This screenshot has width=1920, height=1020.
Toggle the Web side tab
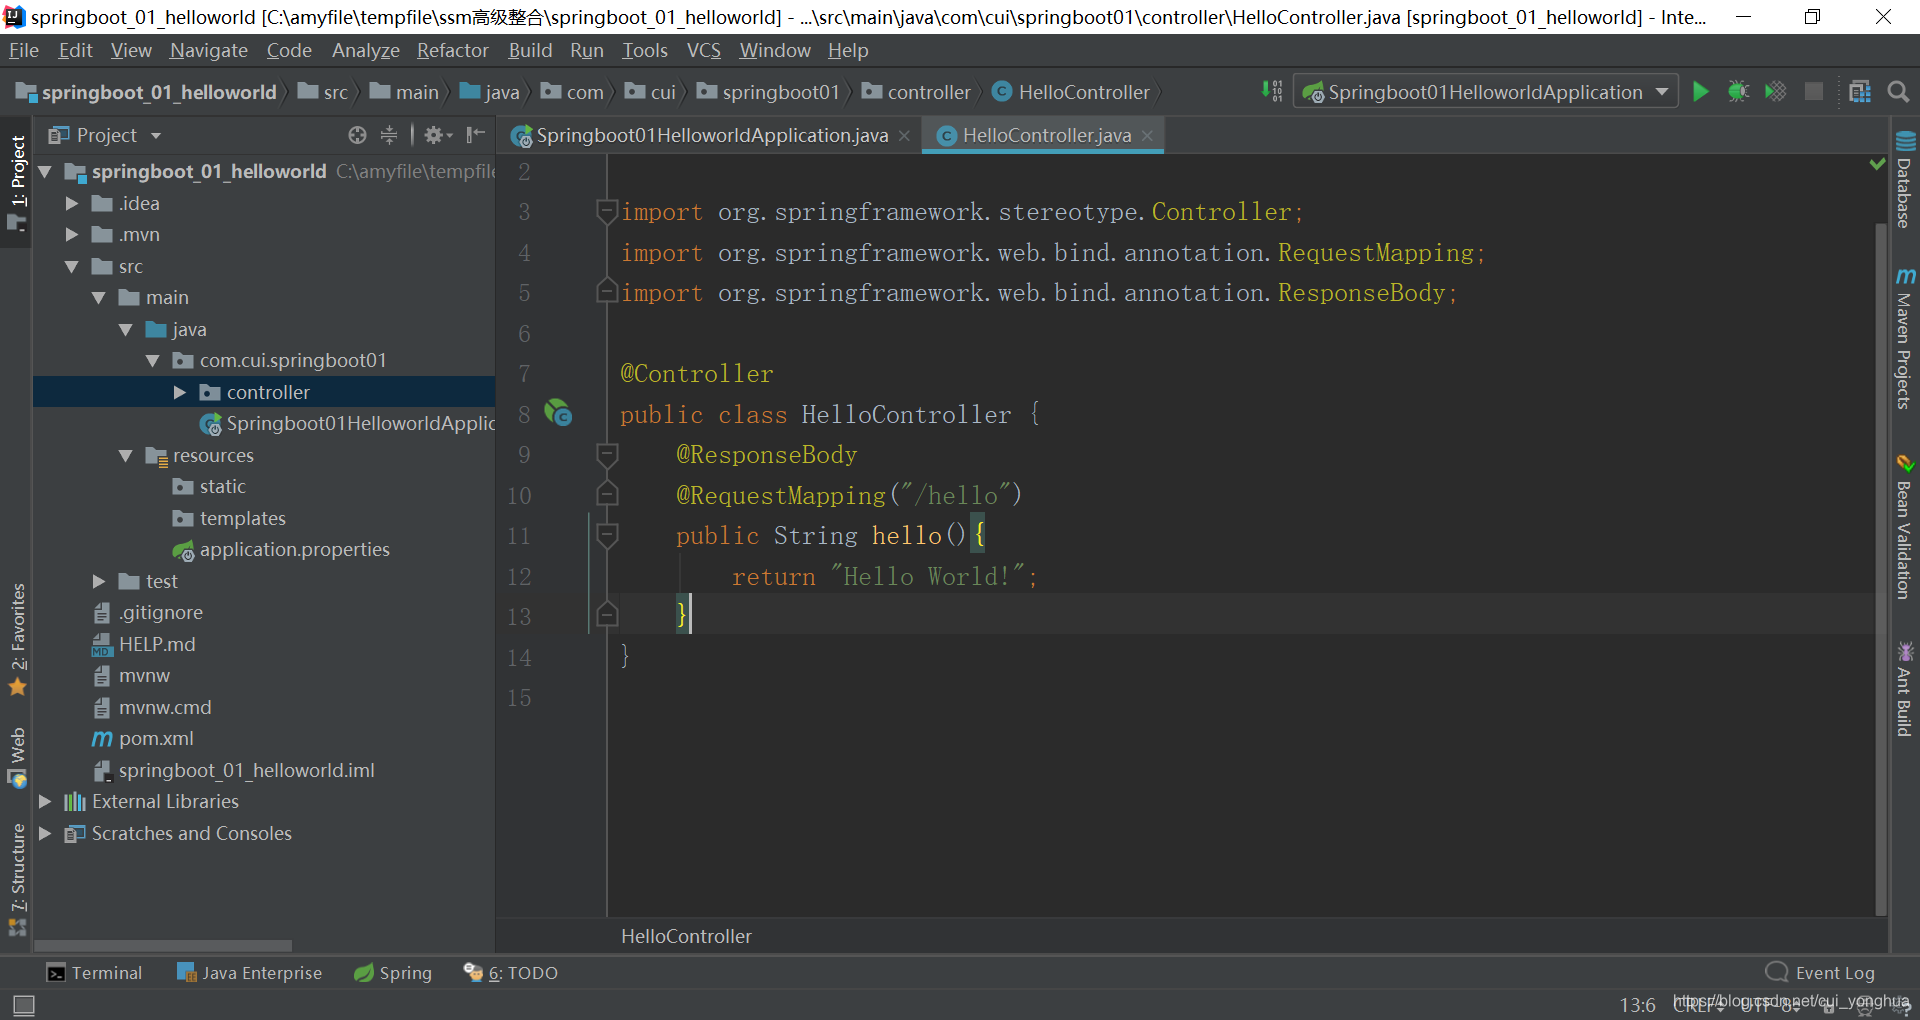click(17, 757)
